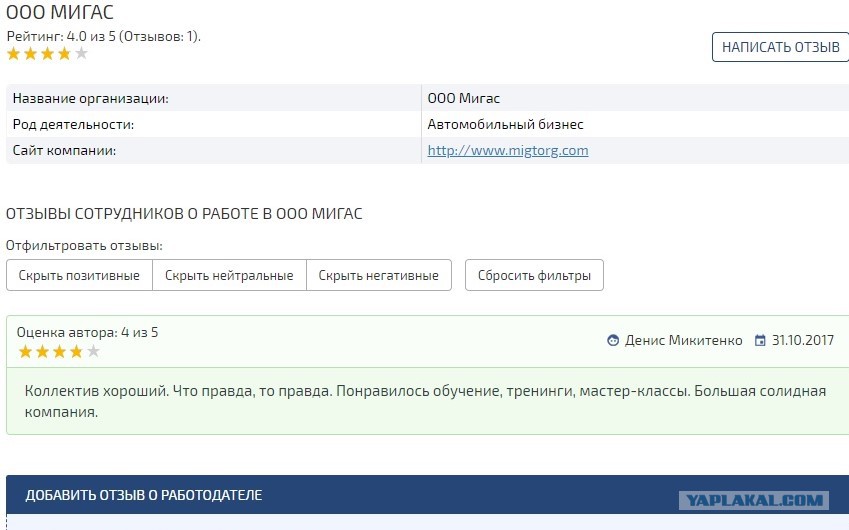Click the review text starting Коллектив хороший
The width and height of the screenshot is (849, 530).
pos(425,401)
